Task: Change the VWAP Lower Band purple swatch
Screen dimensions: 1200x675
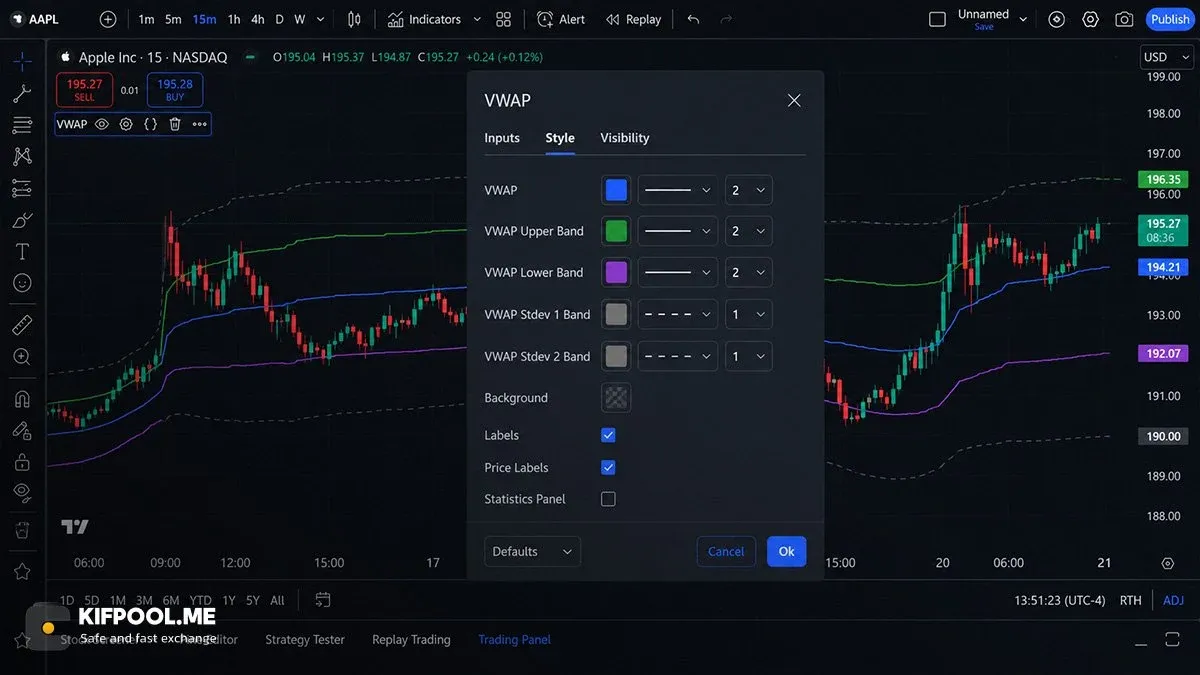Action: coord(616,272)
